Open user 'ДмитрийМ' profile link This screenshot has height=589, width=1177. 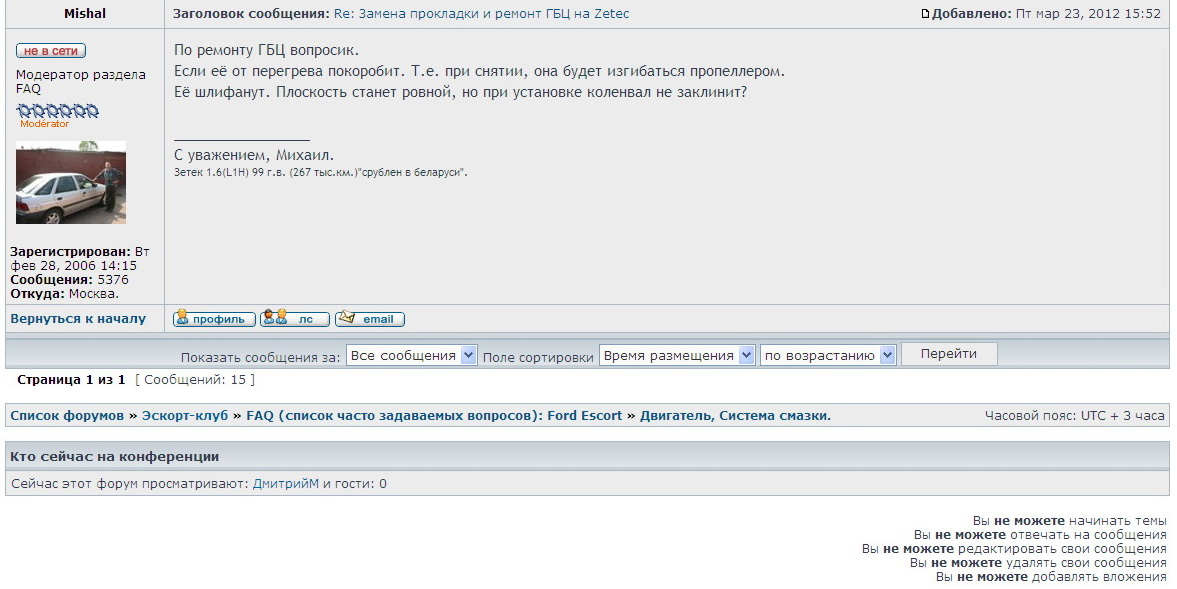[x=286, y=484]
